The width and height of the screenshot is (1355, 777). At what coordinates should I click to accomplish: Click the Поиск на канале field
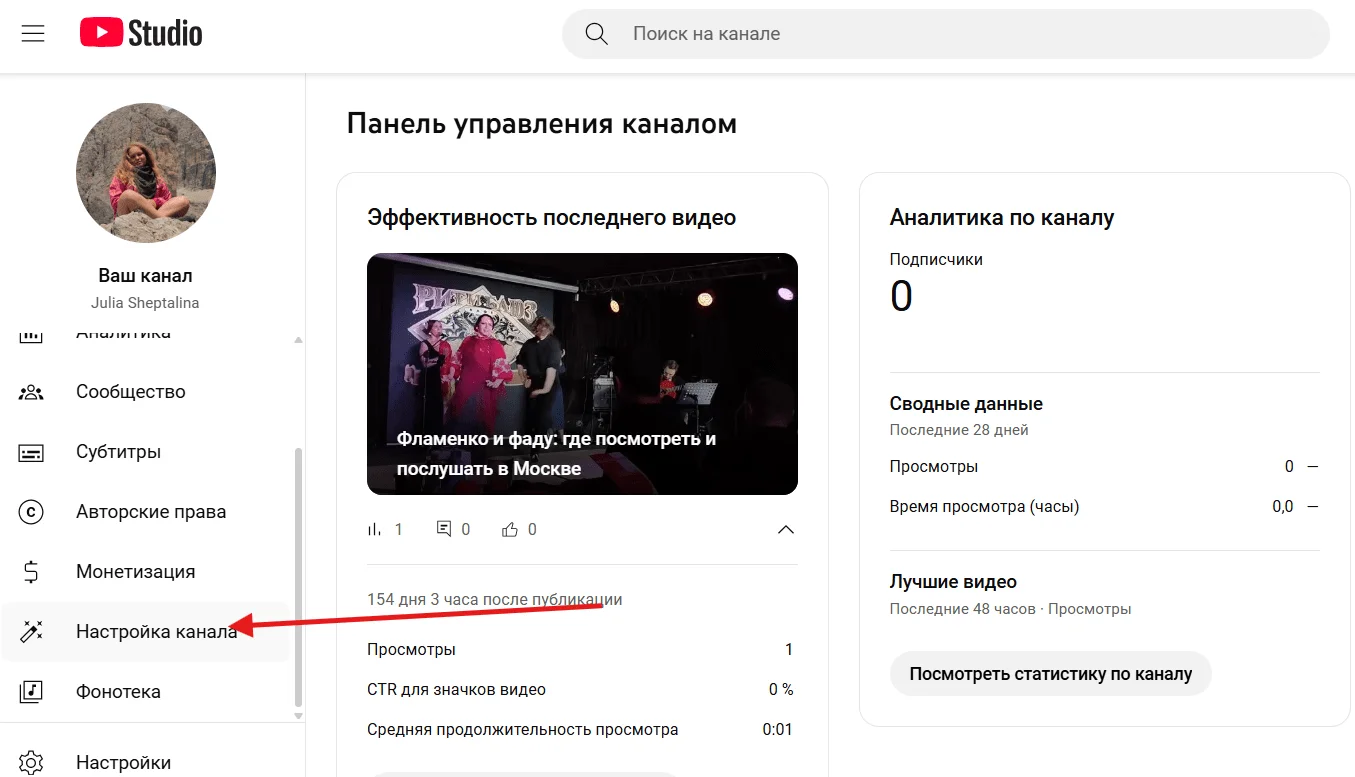pyautogui.click(x=945, y=34)
